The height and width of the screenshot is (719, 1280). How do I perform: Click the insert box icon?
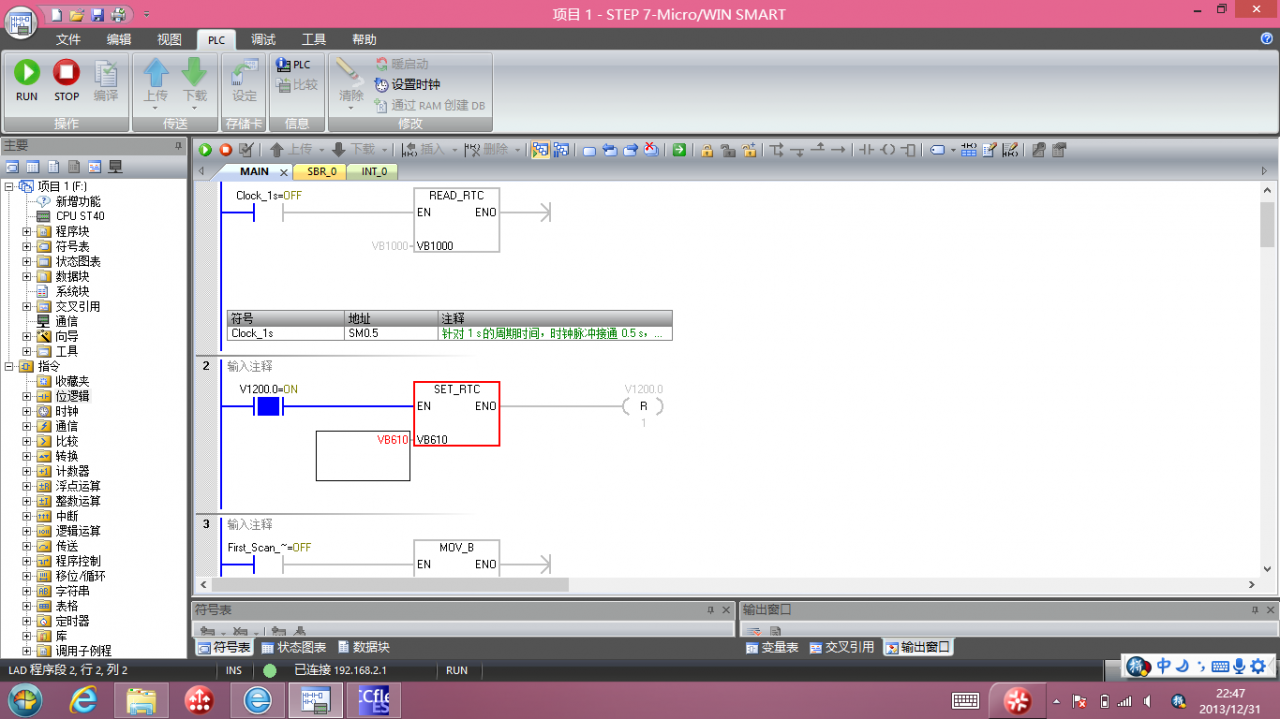point(908,150)
